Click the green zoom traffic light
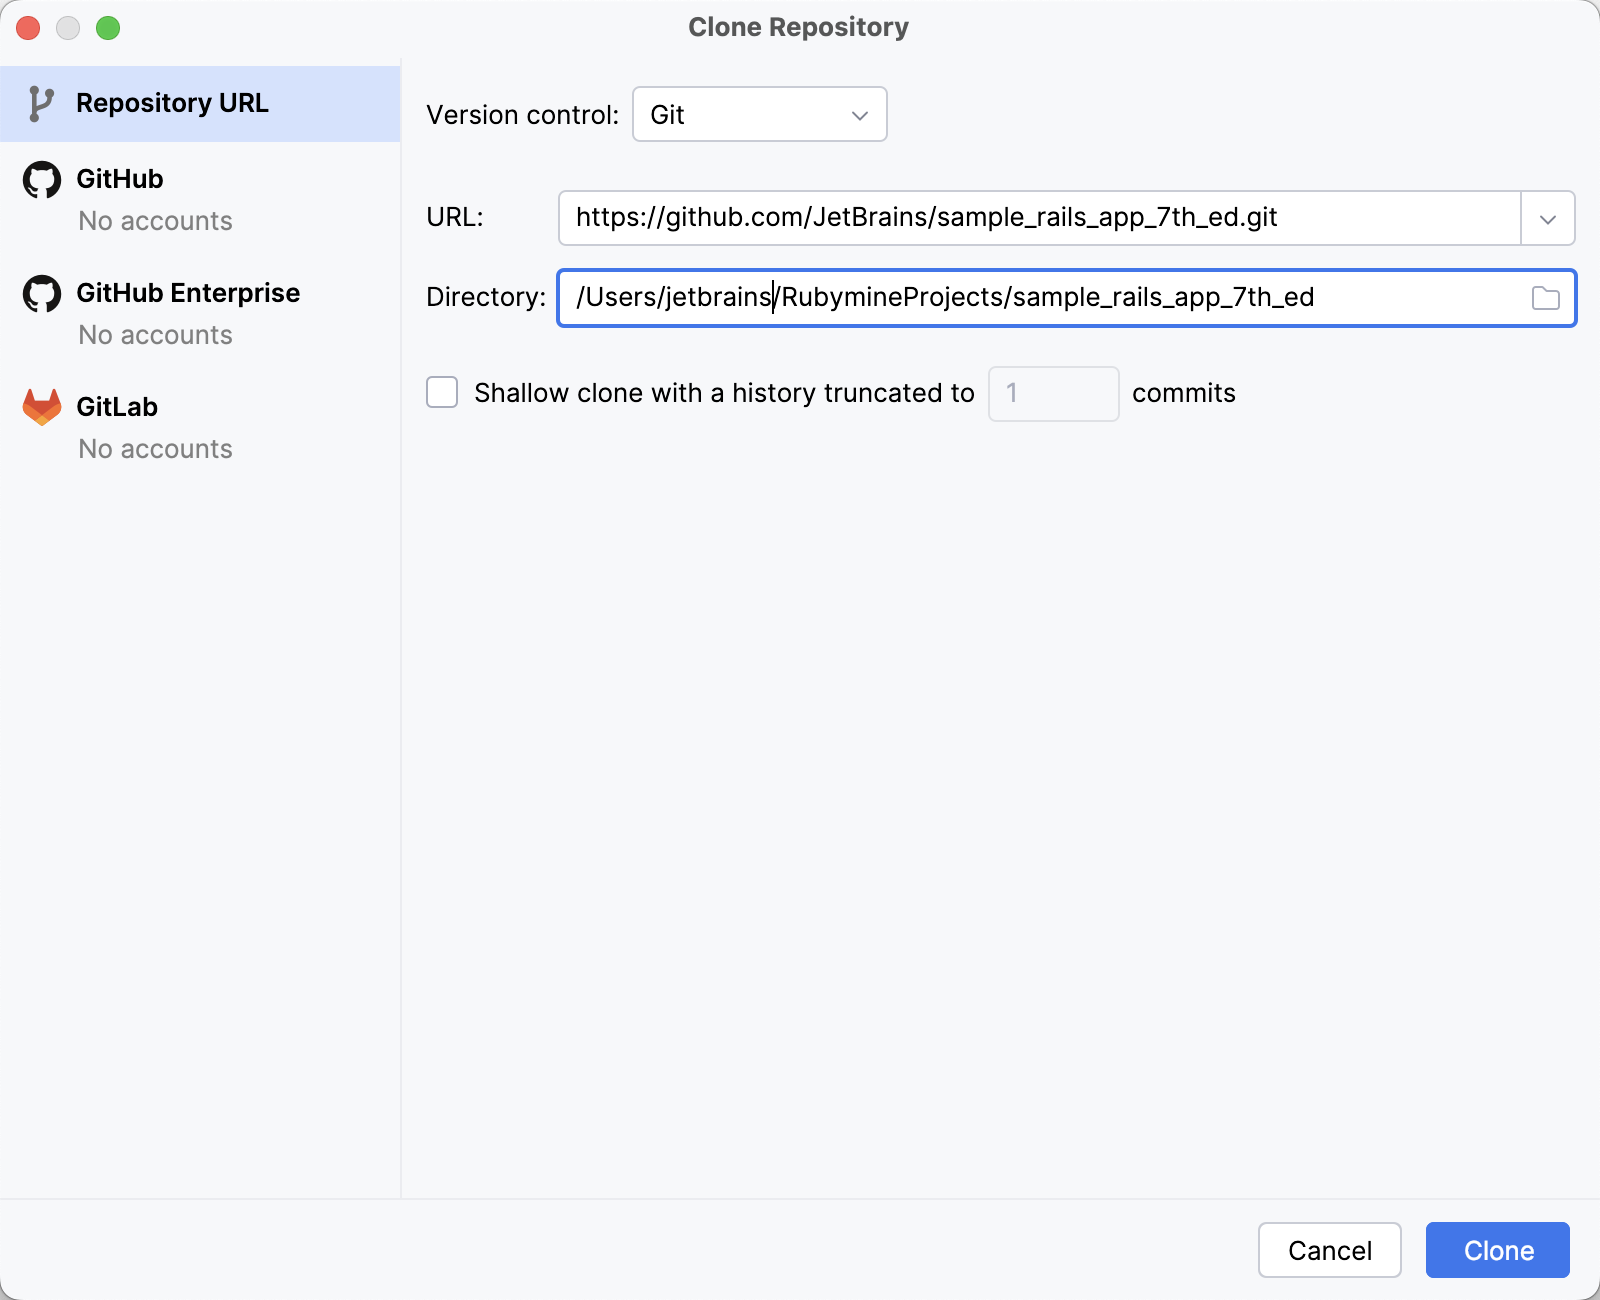Viewport: 1600px width, 1300px height. (109, 28)
